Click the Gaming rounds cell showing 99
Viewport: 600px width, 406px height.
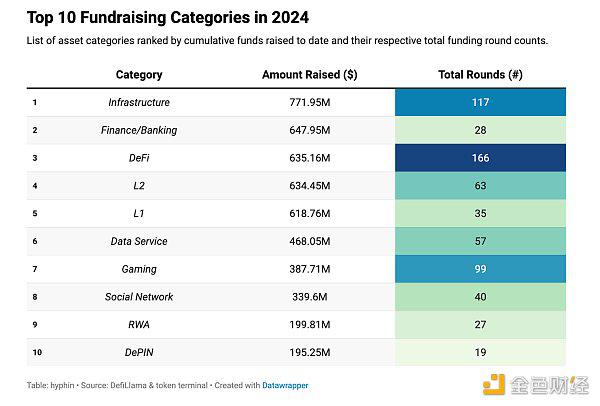(x=480, y=269)
